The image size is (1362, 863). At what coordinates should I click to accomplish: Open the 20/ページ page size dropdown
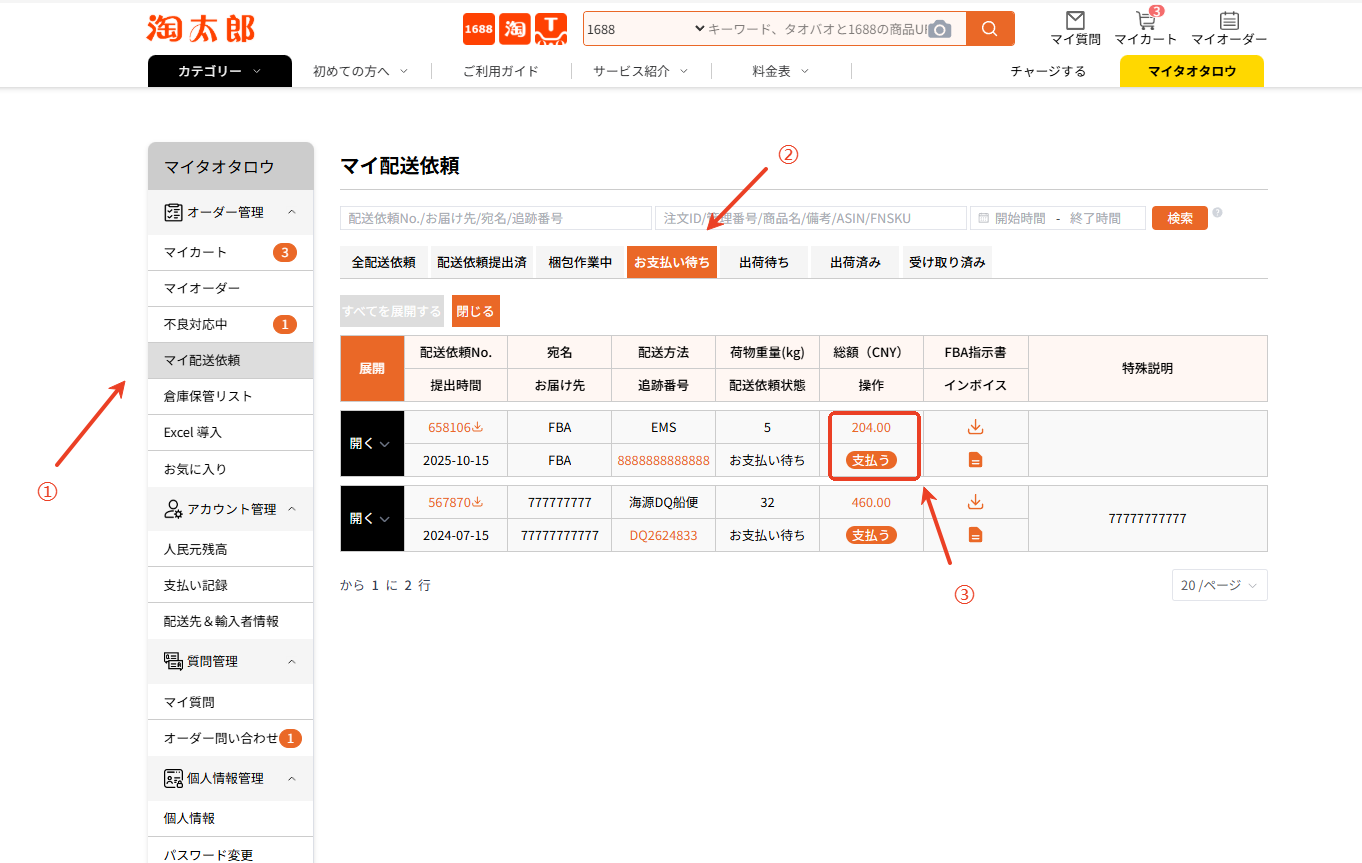(x=1219, y=585)
